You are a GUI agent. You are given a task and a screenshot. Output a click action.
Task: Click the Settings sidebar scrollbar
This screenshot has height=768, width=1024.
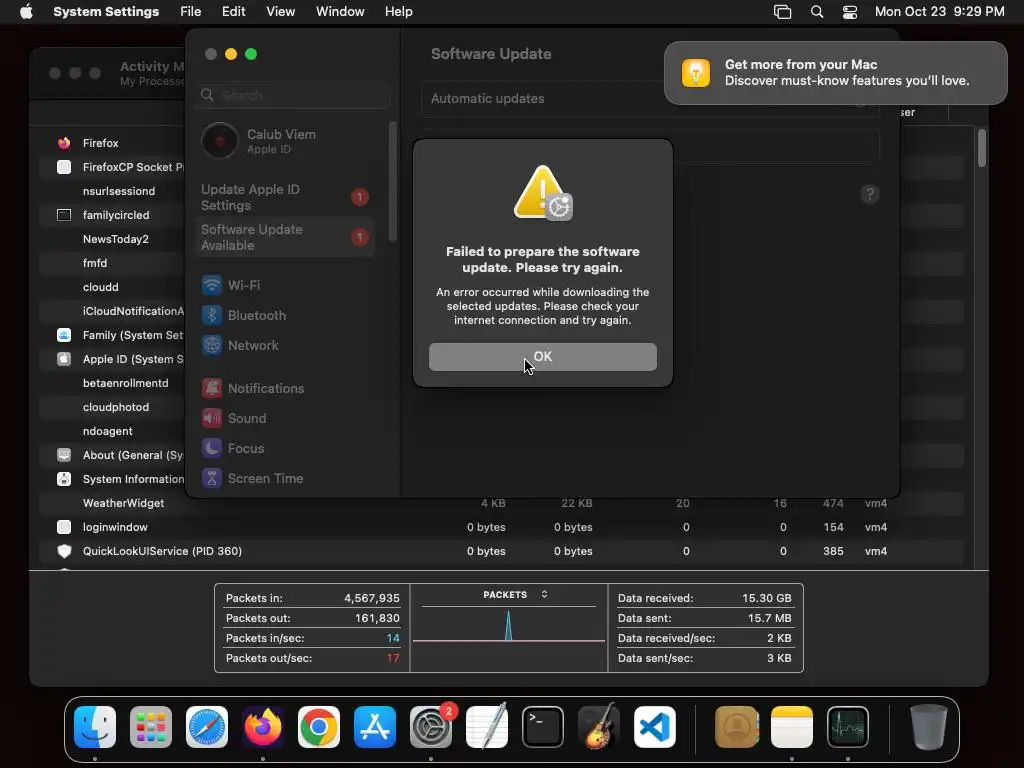[392, 182]
